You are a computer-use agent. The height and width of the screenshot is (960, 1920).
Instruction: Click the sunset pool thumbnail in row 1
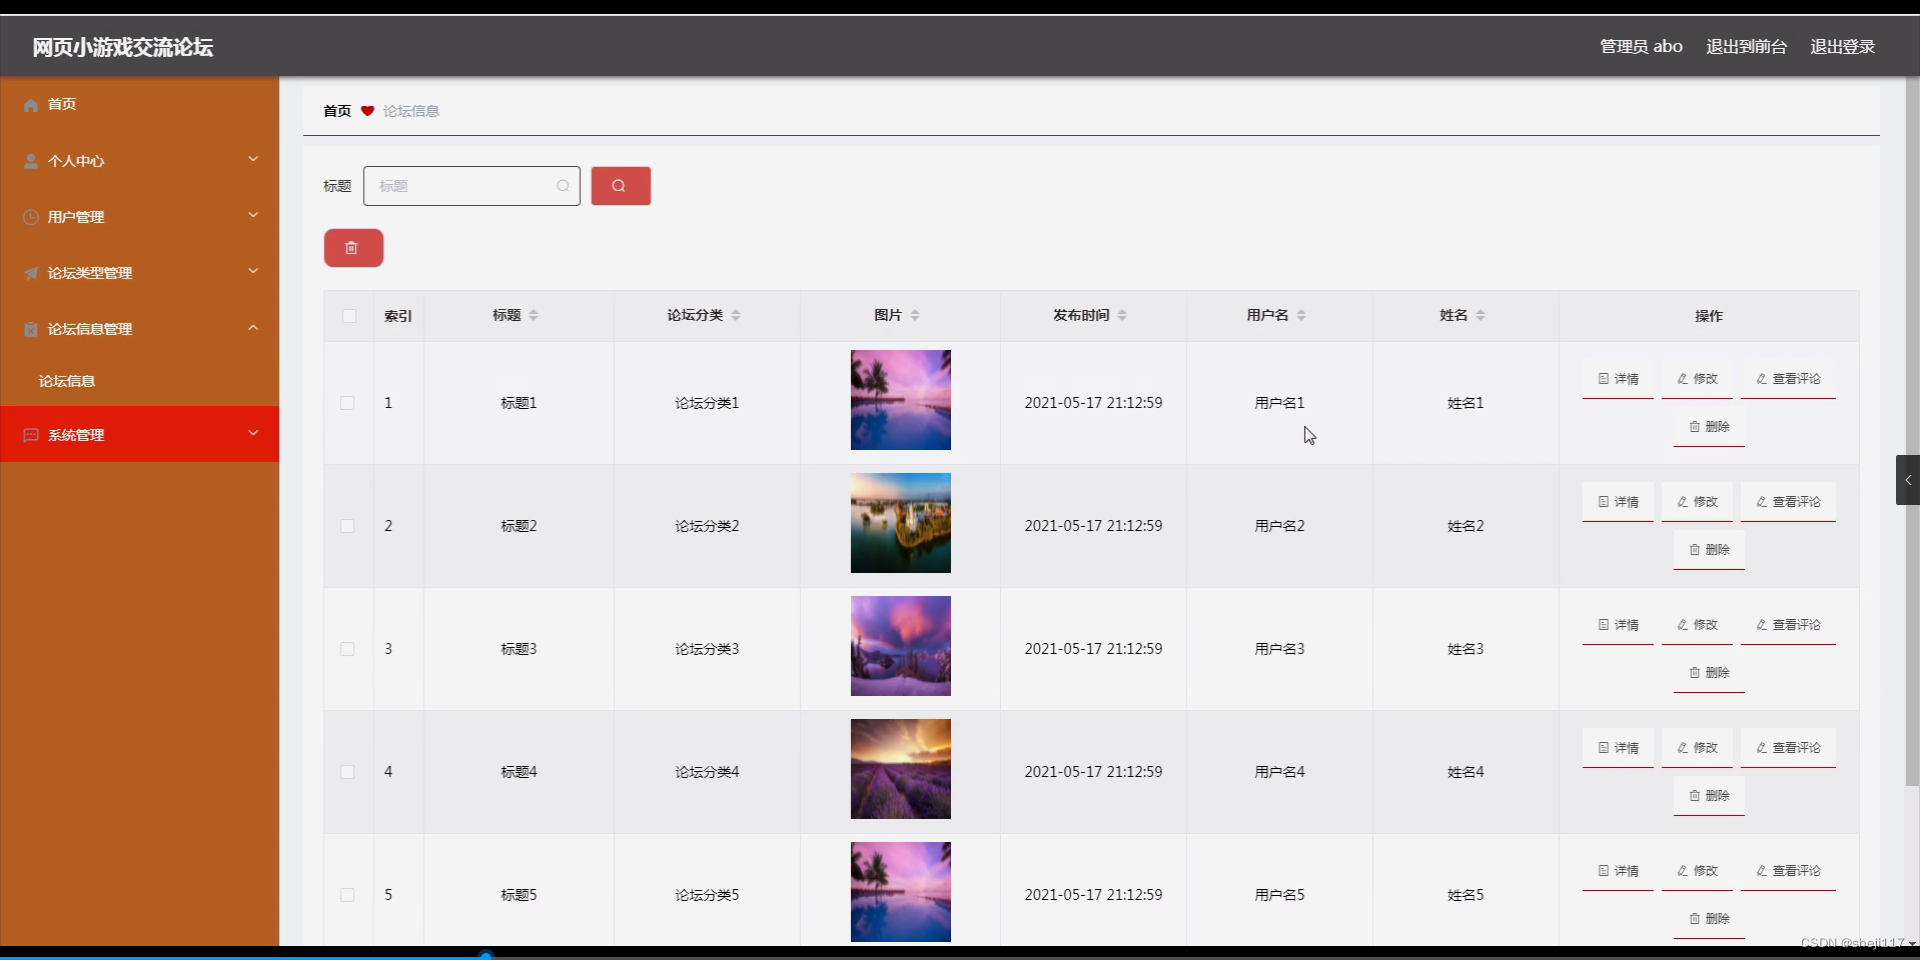tap(901, 400)
